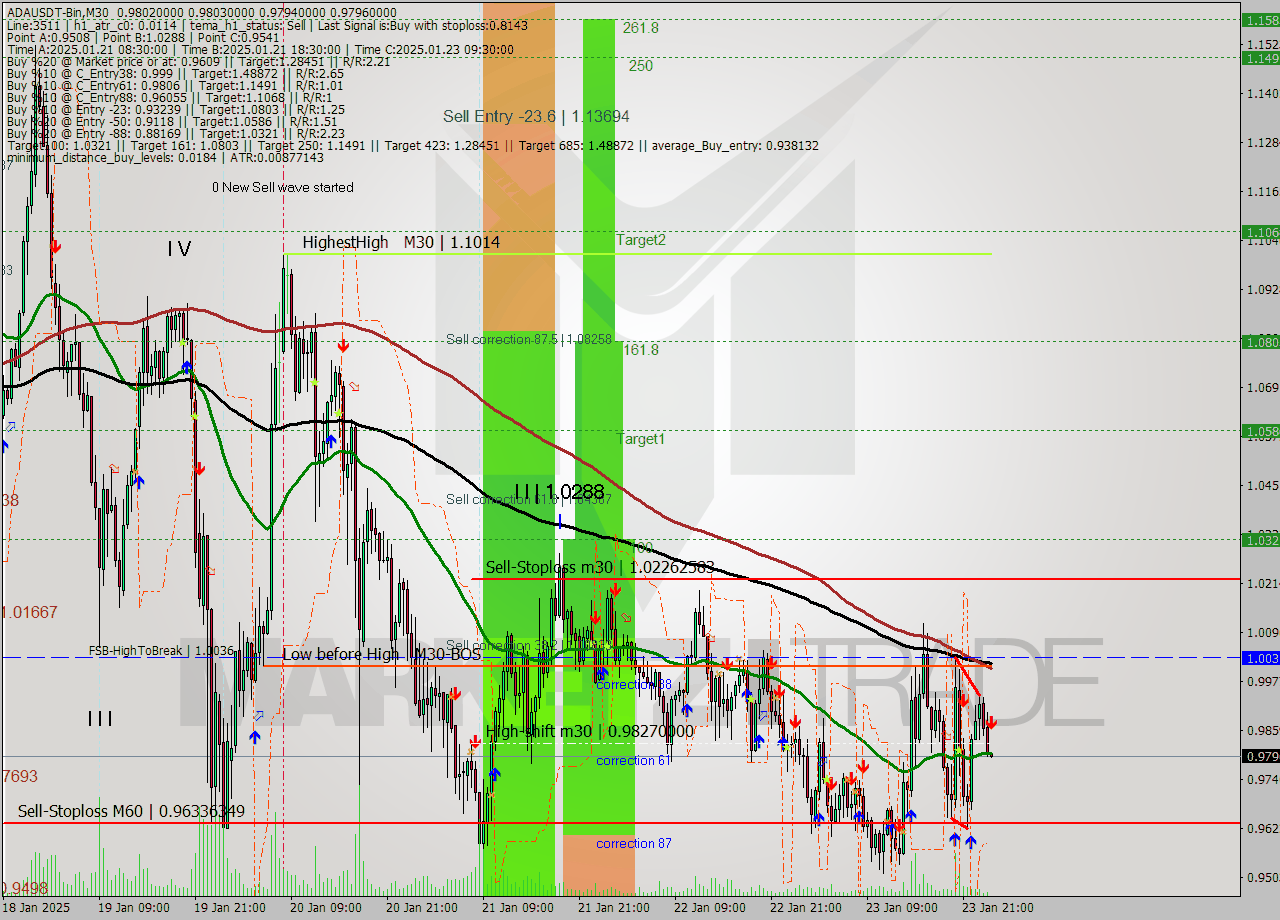Click the blue 1.003 price tag
1280x920 pixels.
(1260, 658)
